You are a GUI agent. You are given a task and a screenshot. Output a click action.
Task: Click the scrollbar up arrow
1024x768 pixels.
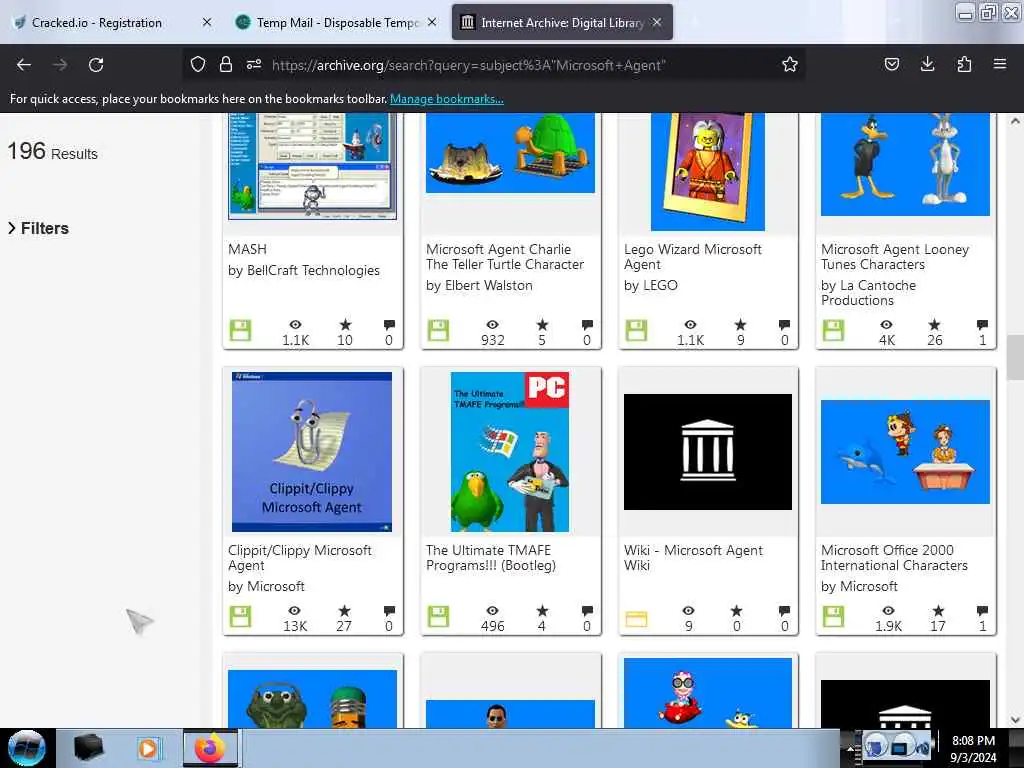click(1015, 121)
